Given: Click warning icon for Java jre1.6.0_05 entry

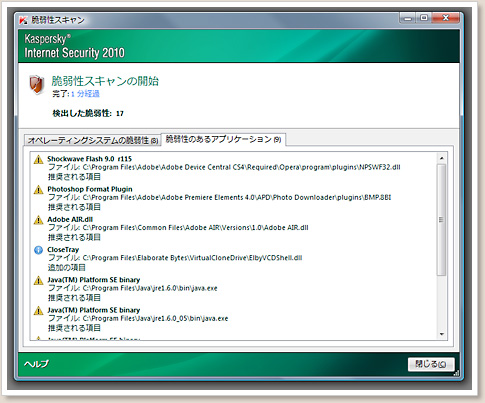Looking at the screenshot, I should point(39,311).
